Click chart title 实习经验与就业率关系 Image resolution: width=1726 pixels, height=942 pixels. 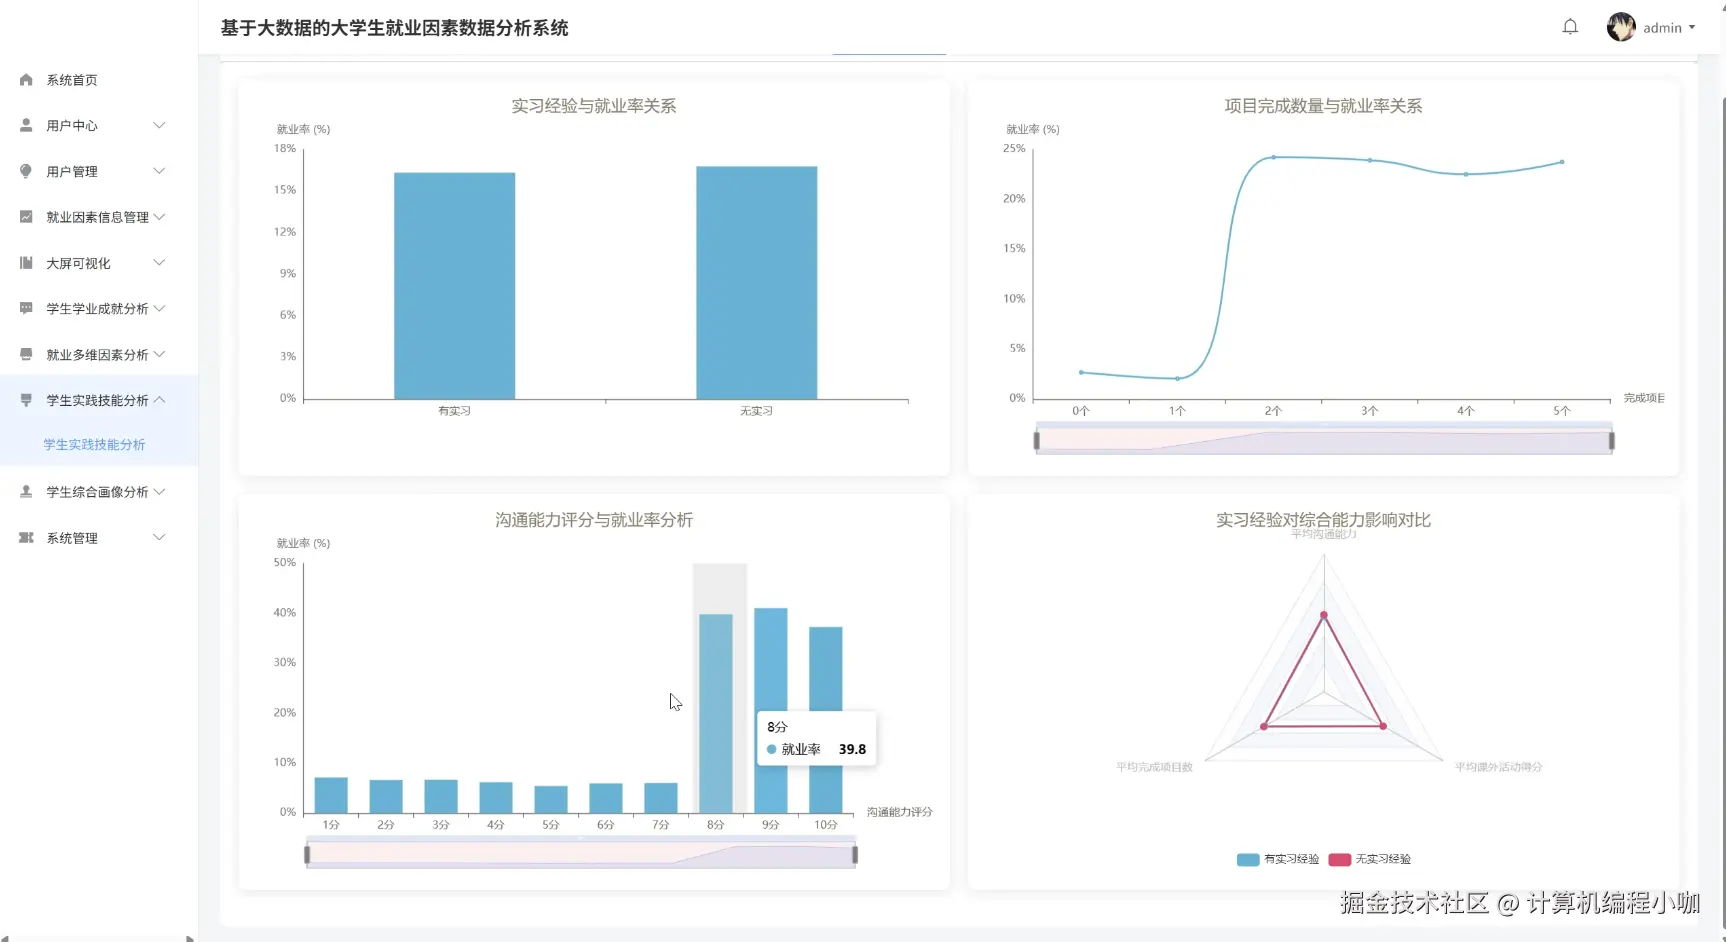point(594,106)
